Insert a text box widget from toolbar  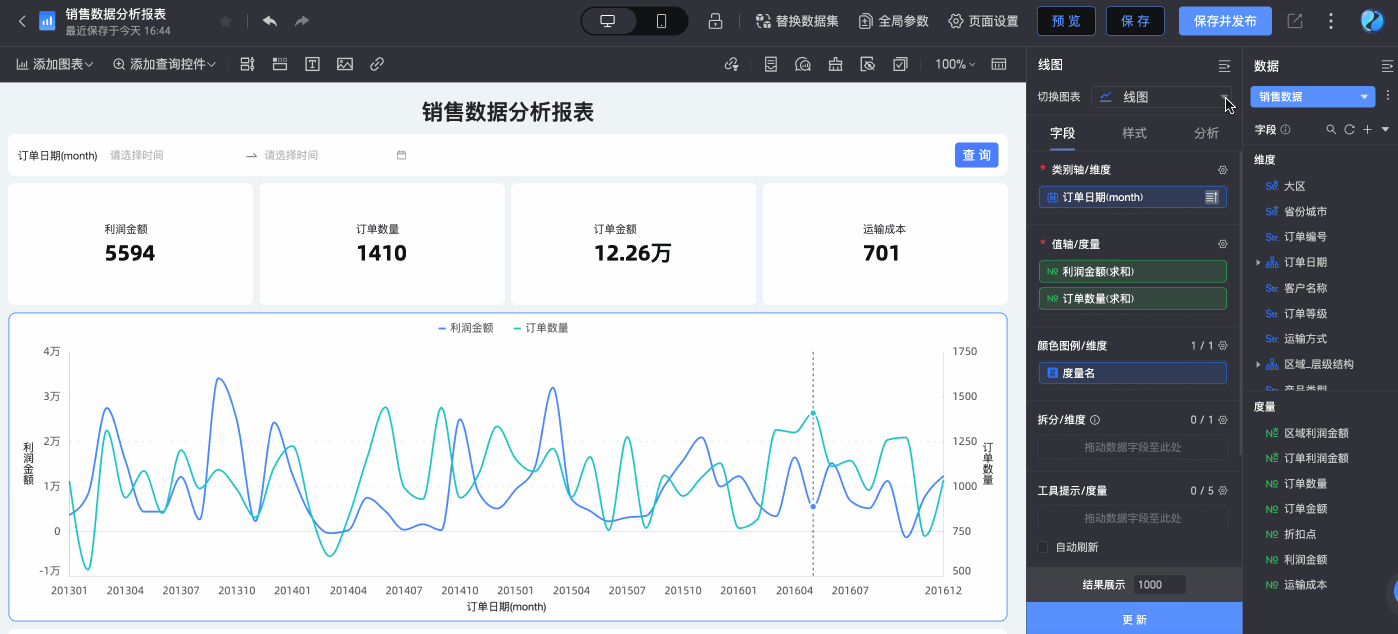312,64
